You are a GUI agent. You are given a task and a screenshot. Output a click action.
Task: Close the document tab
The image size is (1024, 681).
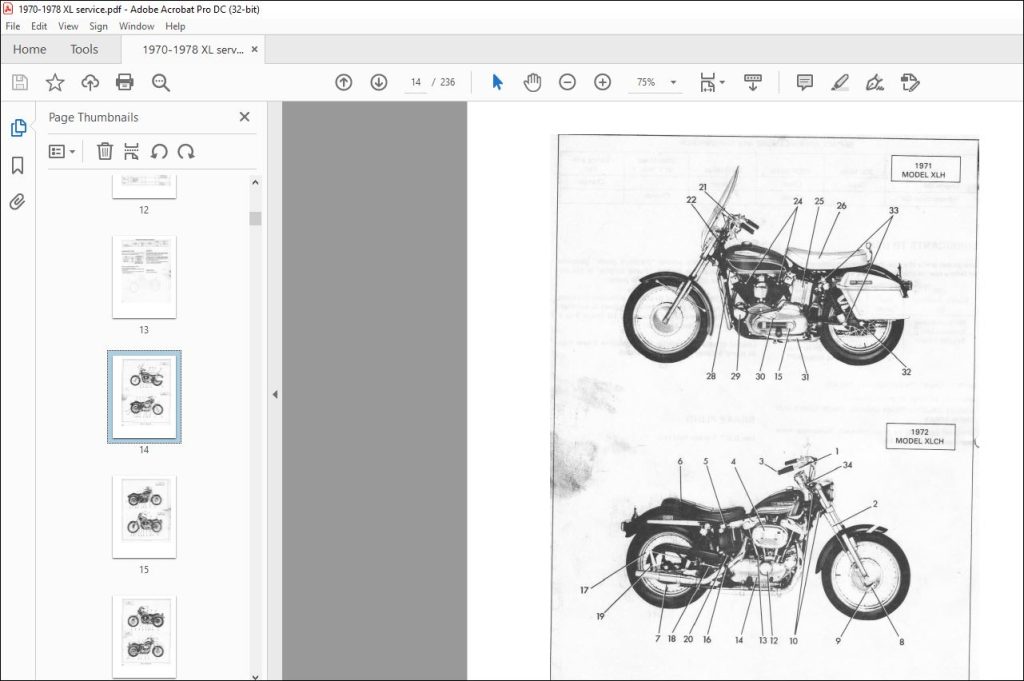255,49
